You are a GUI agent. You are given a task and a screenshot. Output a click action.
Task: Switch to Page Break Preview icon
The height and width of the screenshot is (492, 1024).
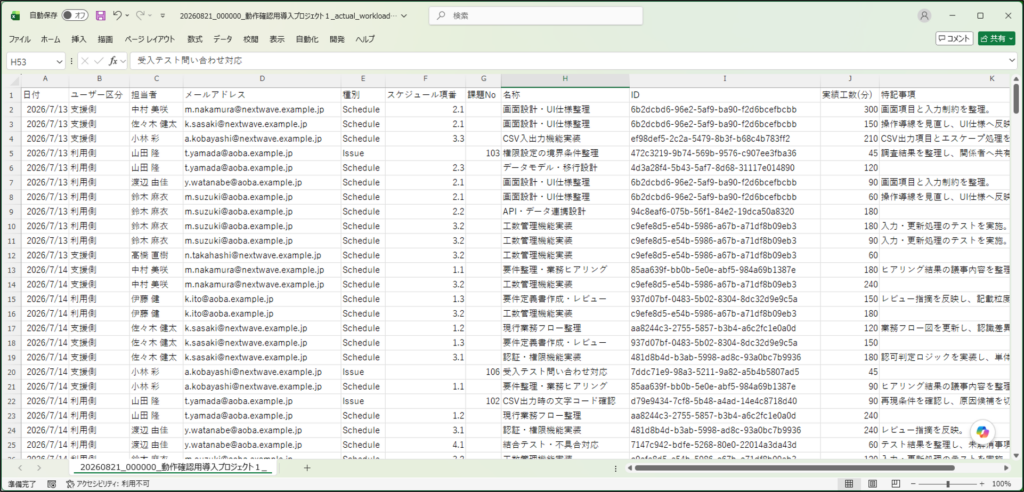[x=895, y=484]
